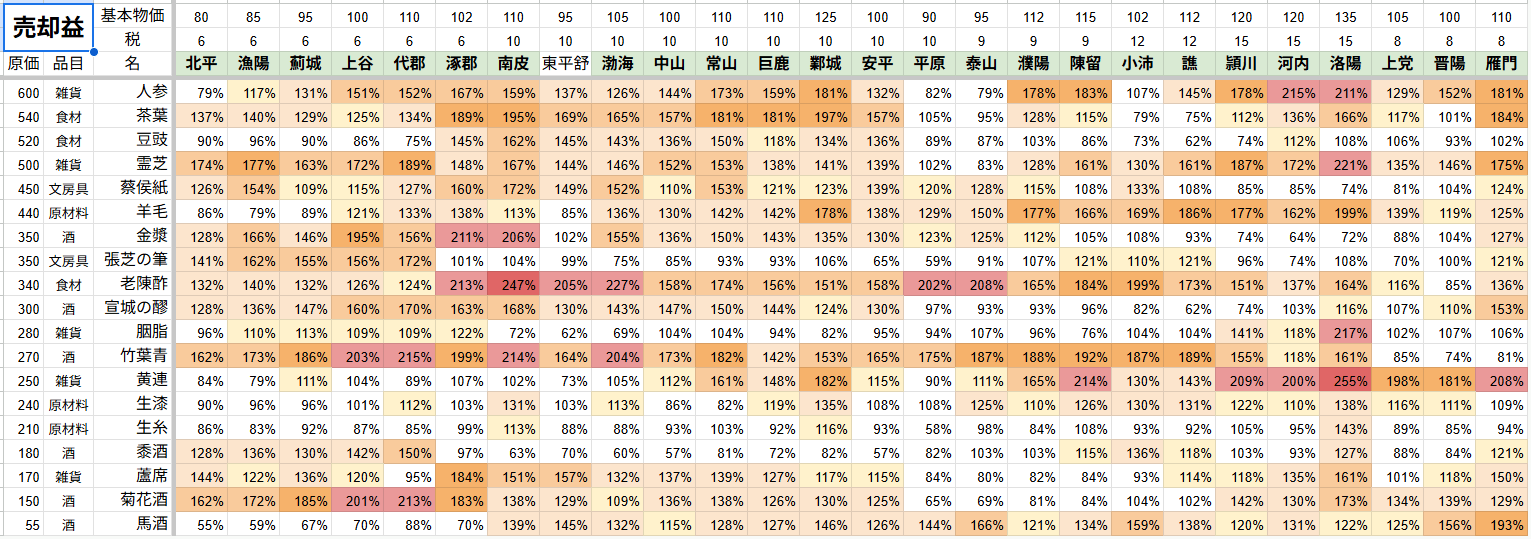The height and width of the screenshot is (539, 1531).
Task: Select the 247% cell in 老陳酢 row
Action: click(513, 284)
